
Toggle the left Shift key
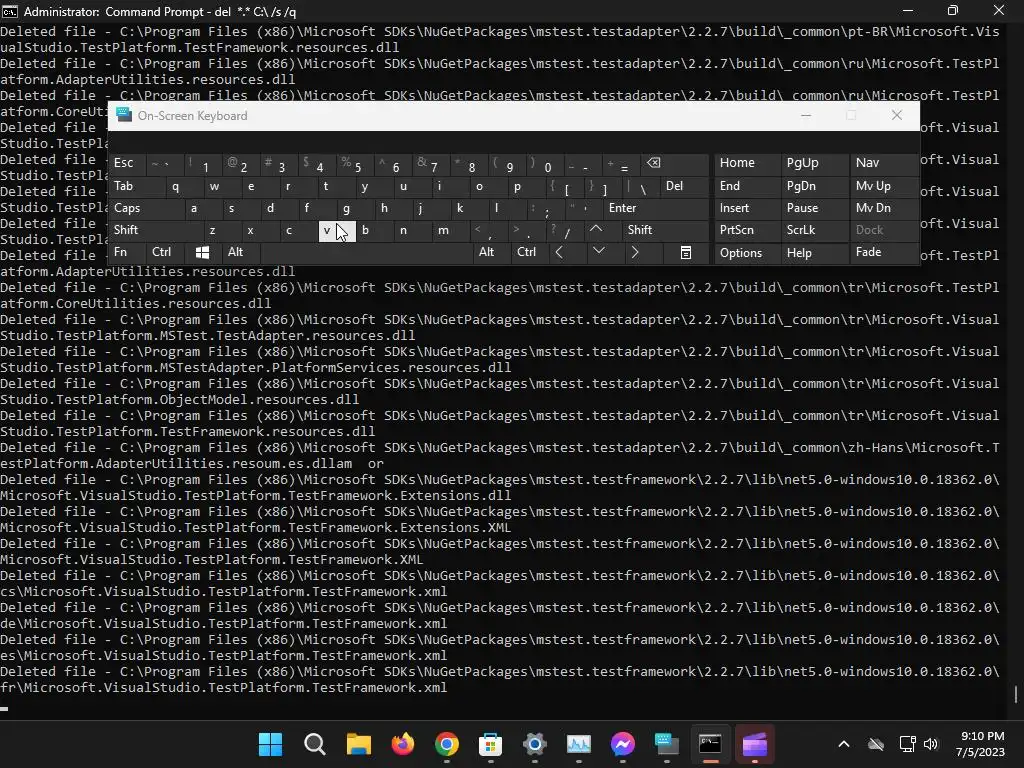click(x=155, y=230)
